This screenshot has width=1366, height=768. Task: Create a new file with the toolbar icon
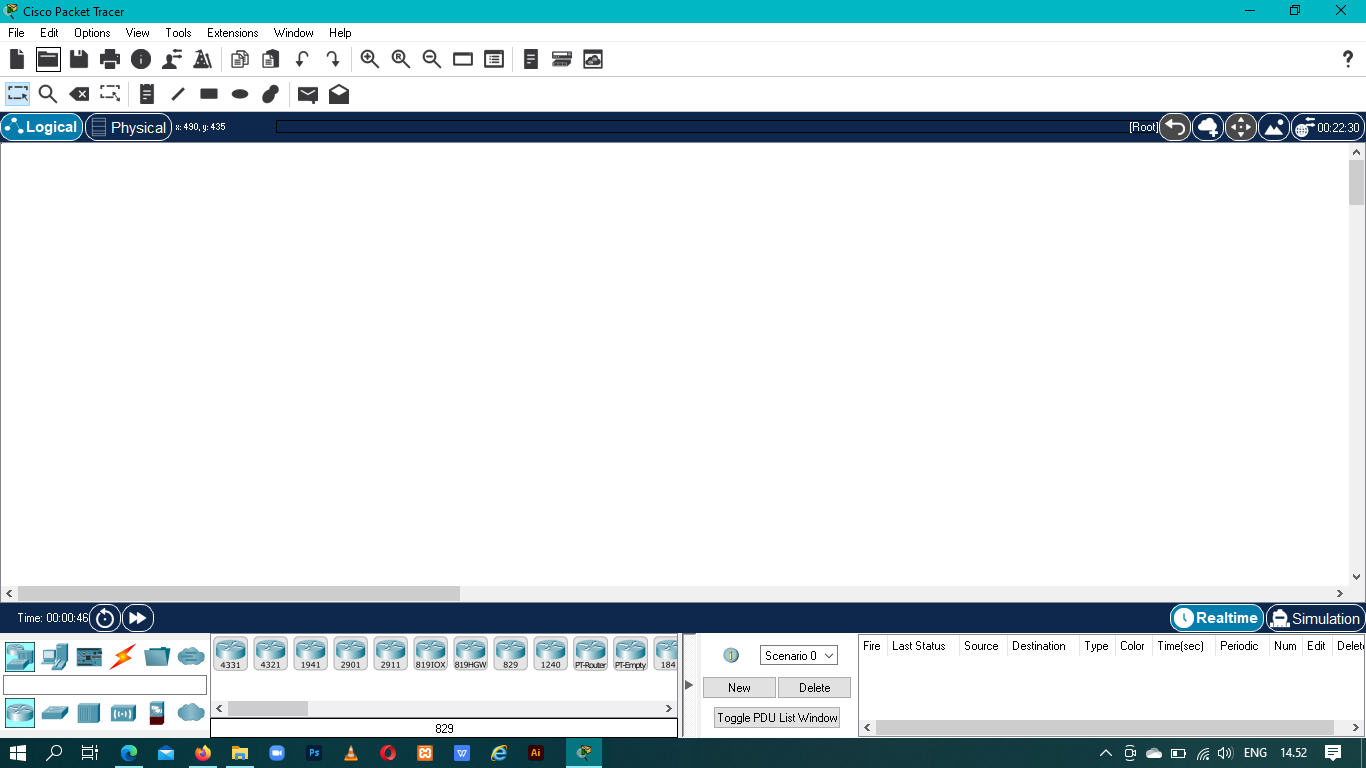point(17,59)
